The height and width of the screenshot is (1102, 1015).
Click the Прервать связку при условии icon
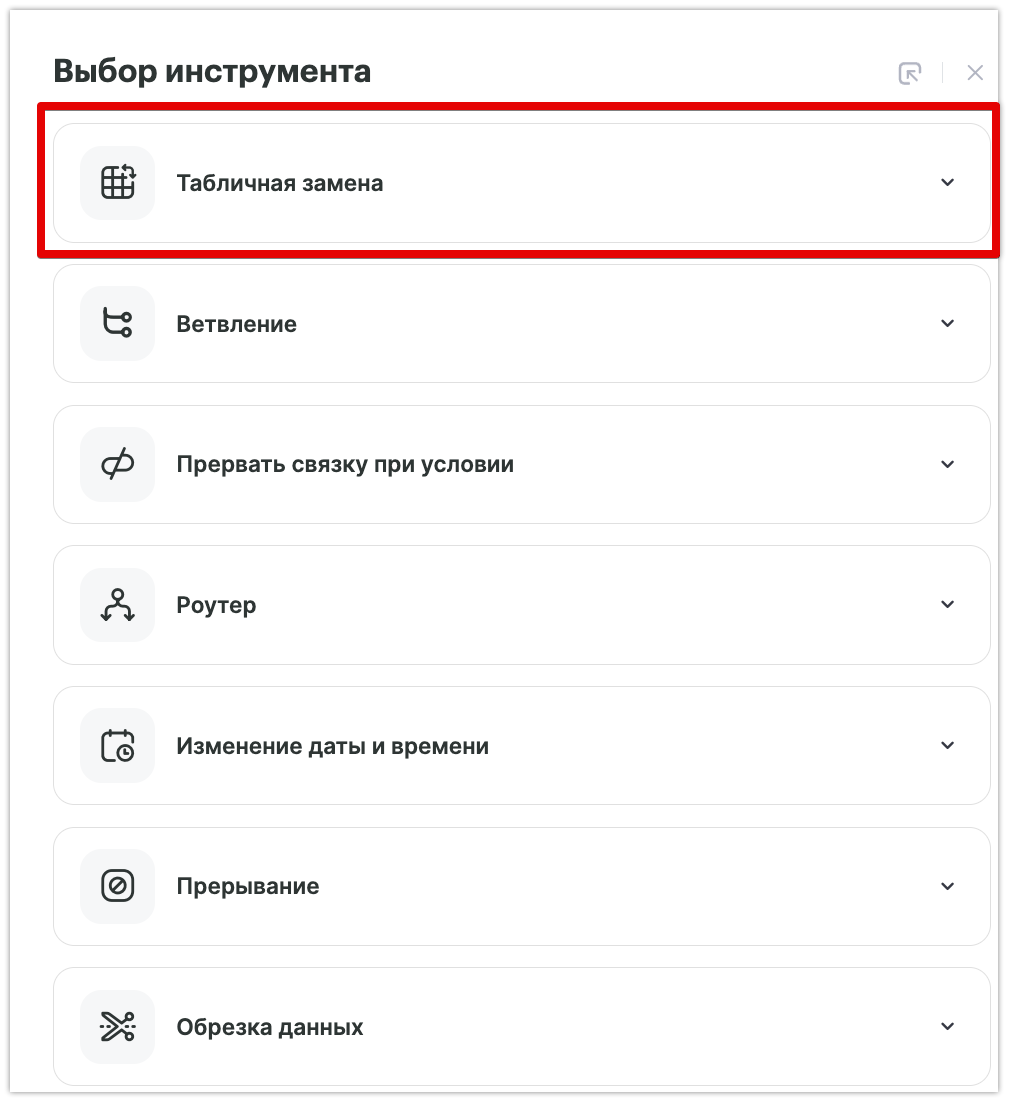[x=118, y=465]
